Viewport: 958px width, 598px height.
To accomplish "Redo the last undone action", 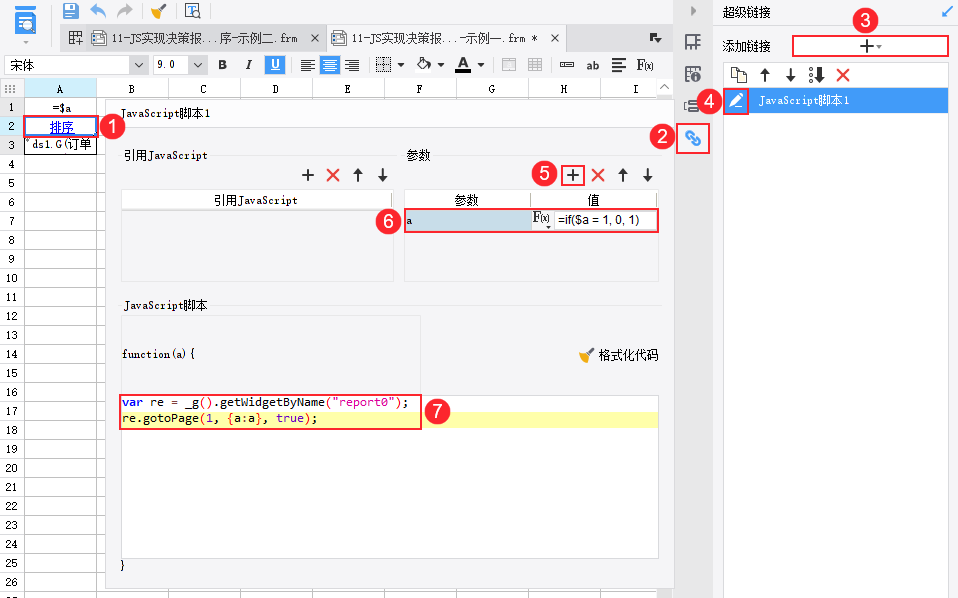I will coord(124,11).
